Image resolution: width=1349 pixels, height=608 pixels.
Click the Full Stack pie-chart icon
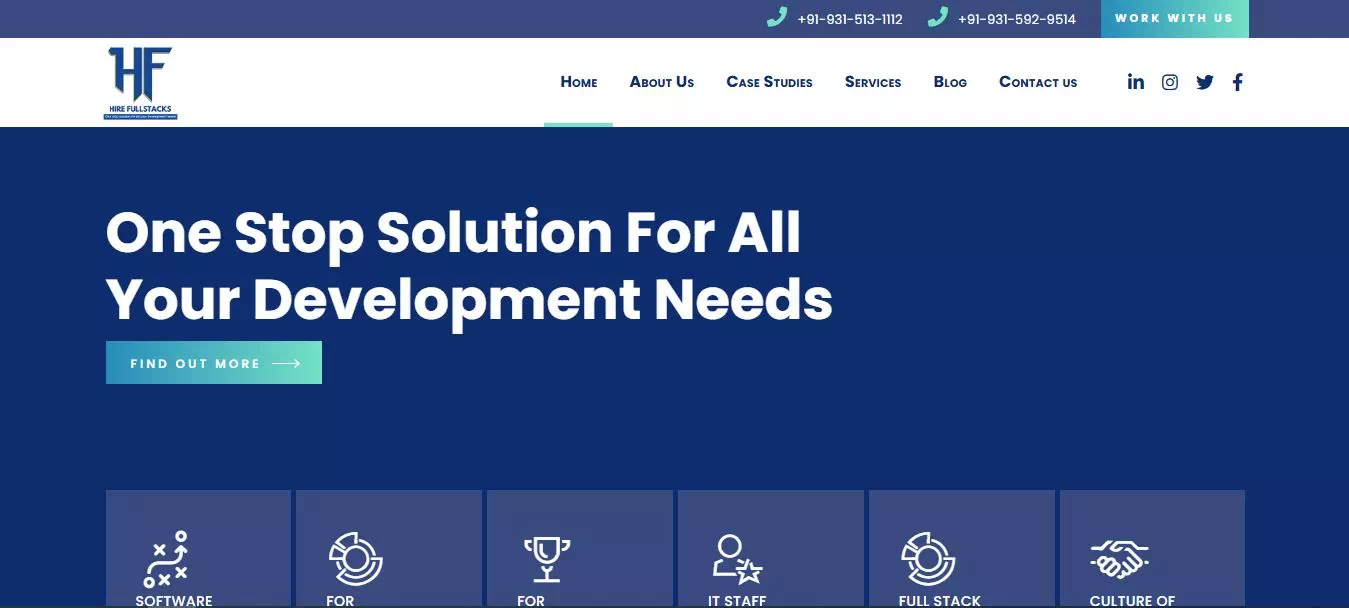[x=928, y=559]
